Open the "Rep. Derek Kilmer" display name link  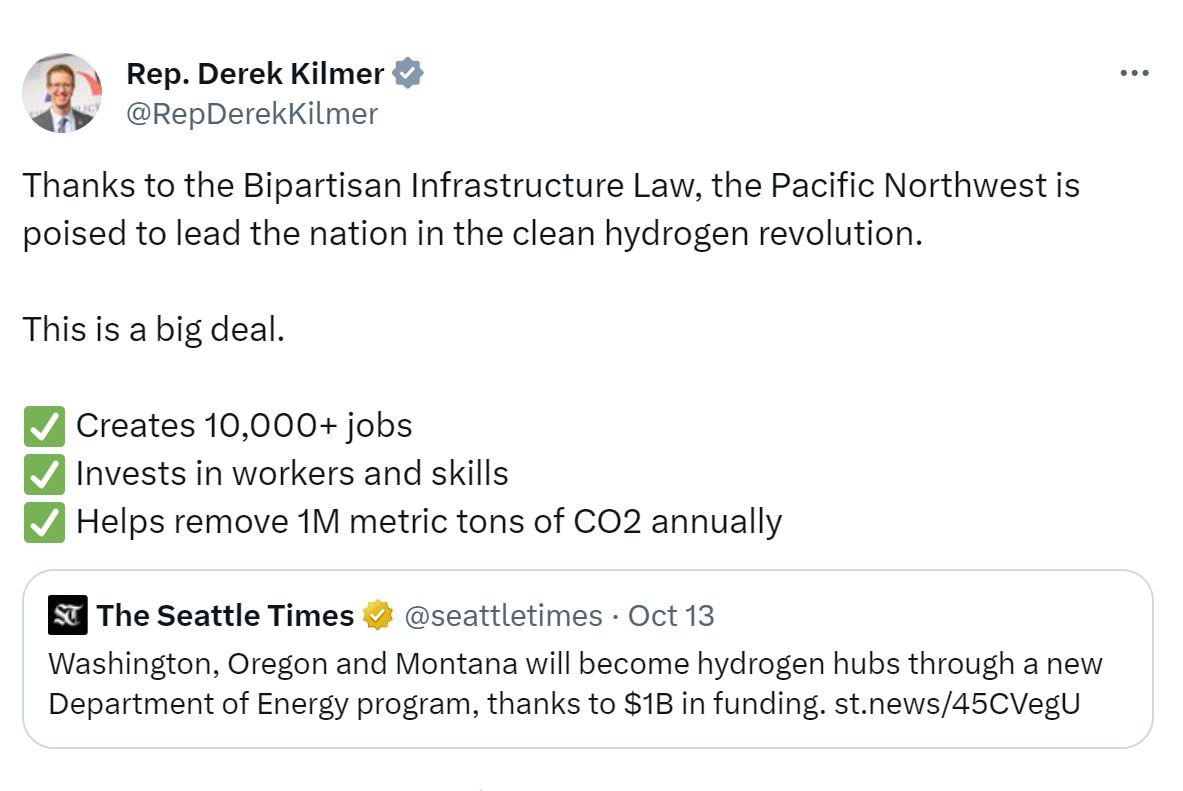click(x=255, y=73)
